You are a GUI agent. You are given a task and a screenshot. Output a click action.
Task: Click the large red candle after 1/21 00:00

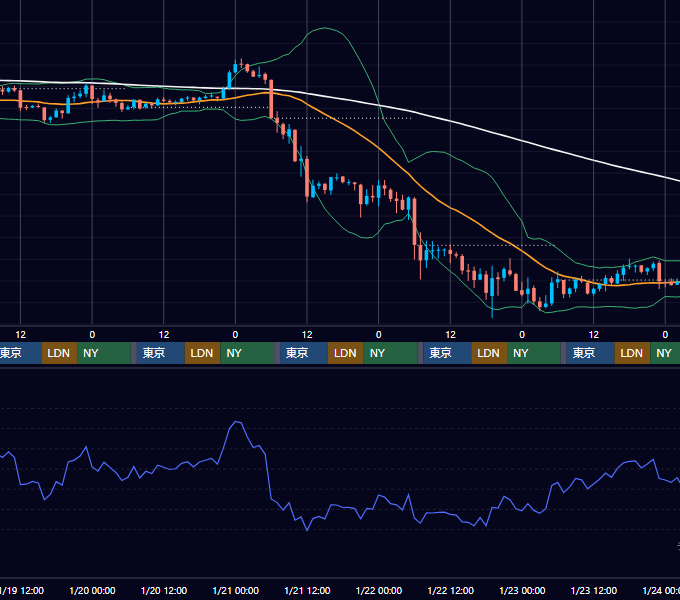click(271, 99)
